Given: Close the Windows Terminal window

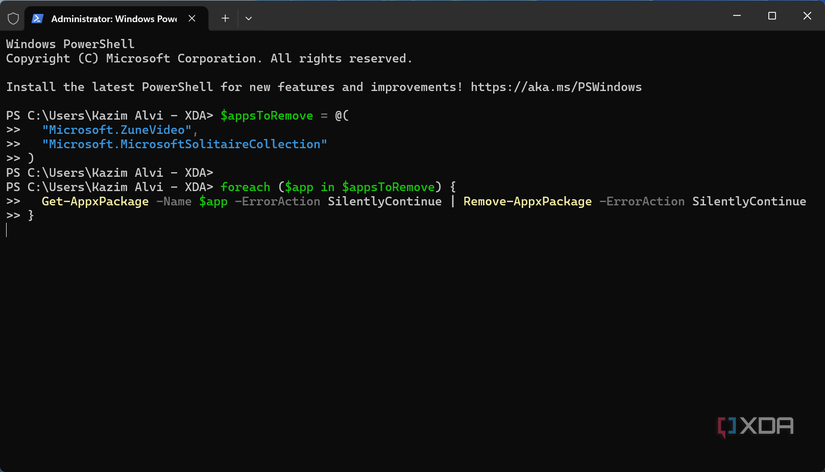Looking at the screenshot, I should click(x=808, y=17).
